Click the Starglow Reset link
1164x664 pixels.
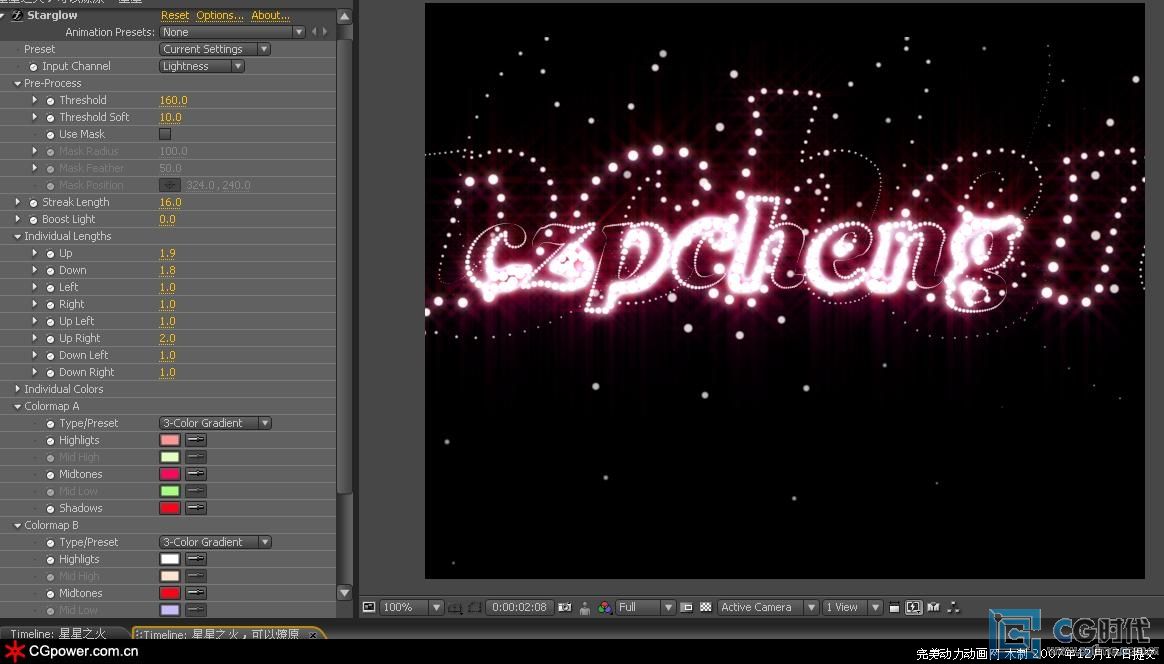click(x=175, y=15)
